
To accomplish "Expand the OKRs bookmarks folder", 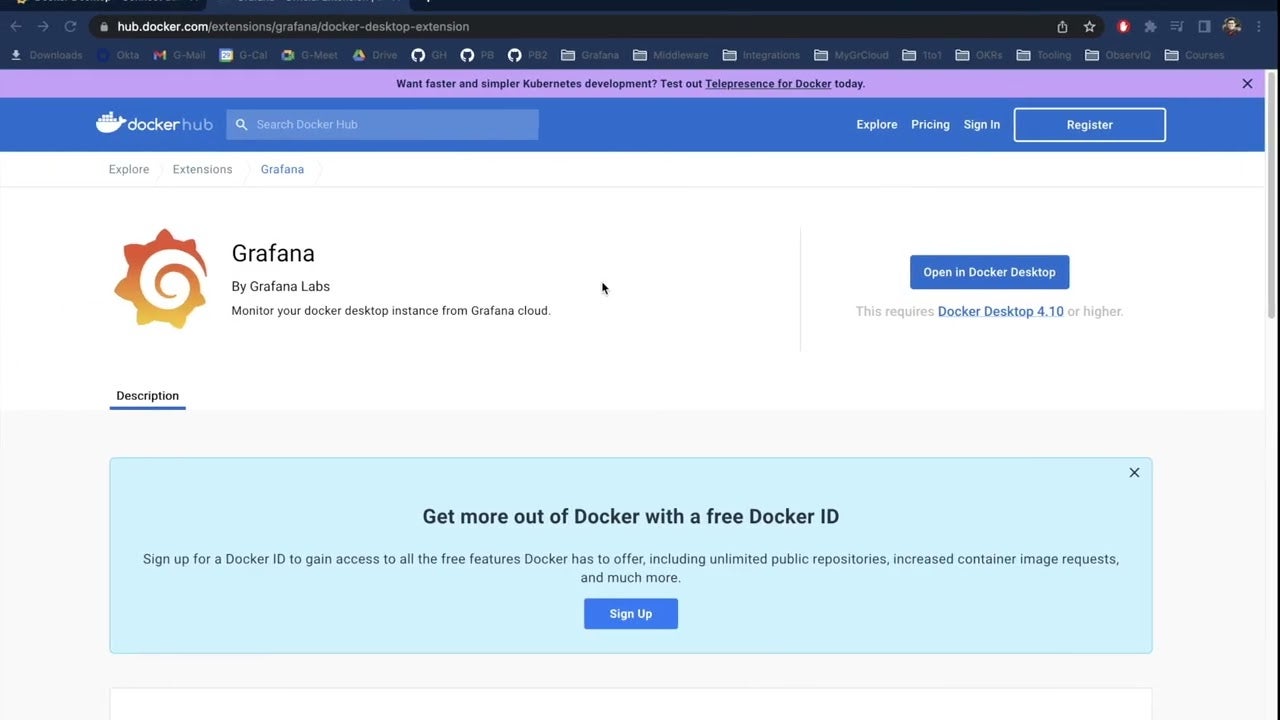I will [x=979, y=55].
